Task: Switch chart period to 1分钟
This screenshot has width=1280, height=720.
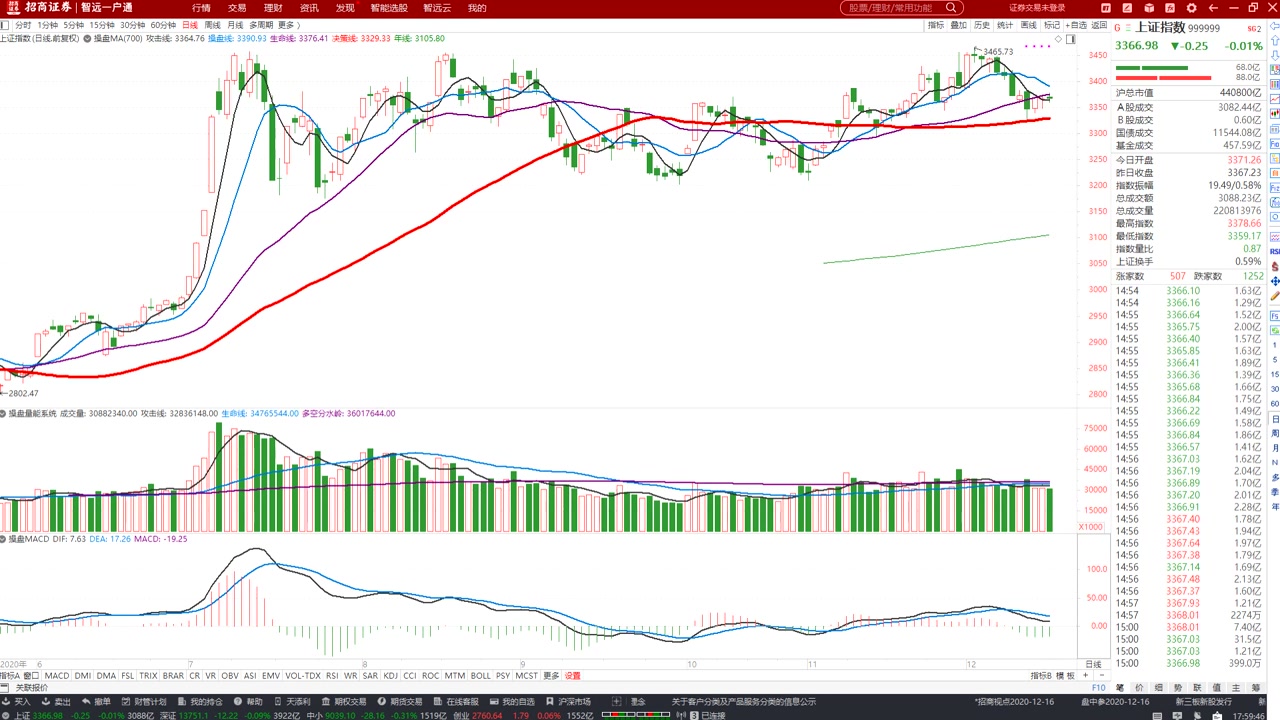Action: (47, 24)
